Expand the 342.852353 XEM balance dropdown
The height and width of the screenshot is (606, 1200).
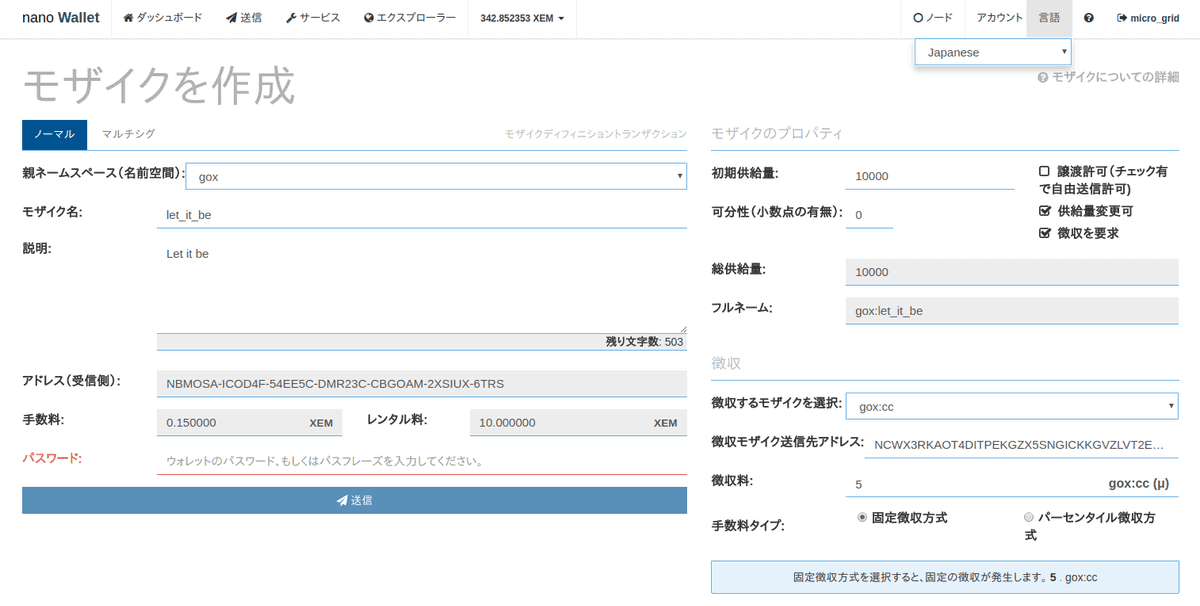coord(522,18)
